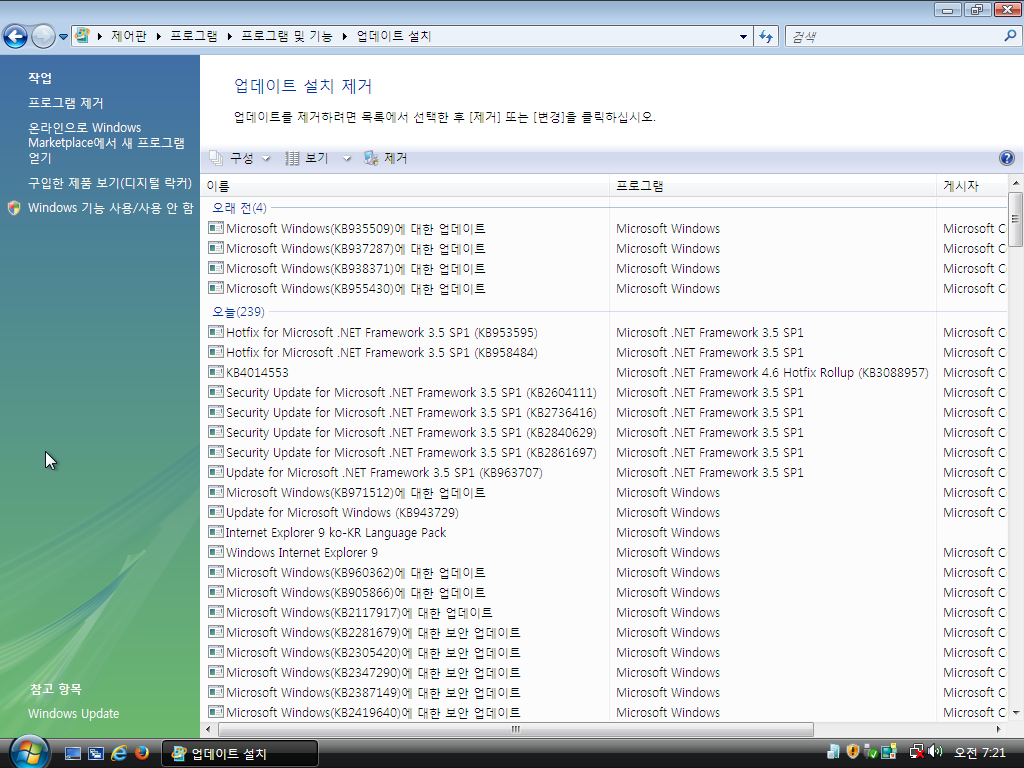Select KB2387149 security update entry

click(x=373, y=692)
